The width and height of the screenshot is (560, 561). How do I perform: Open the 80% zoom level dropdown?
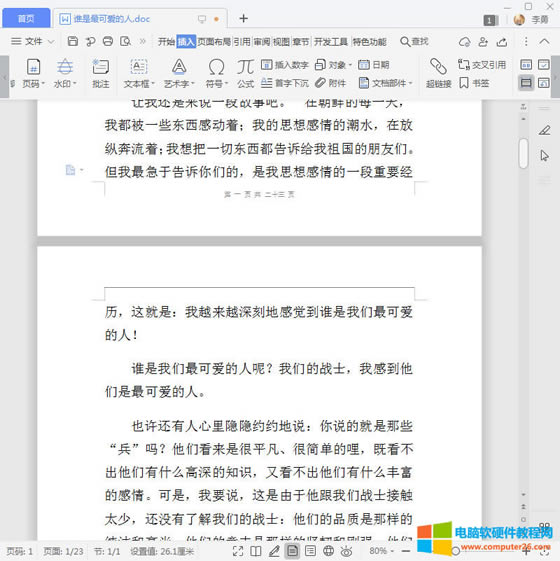click(x=381, y=551)
